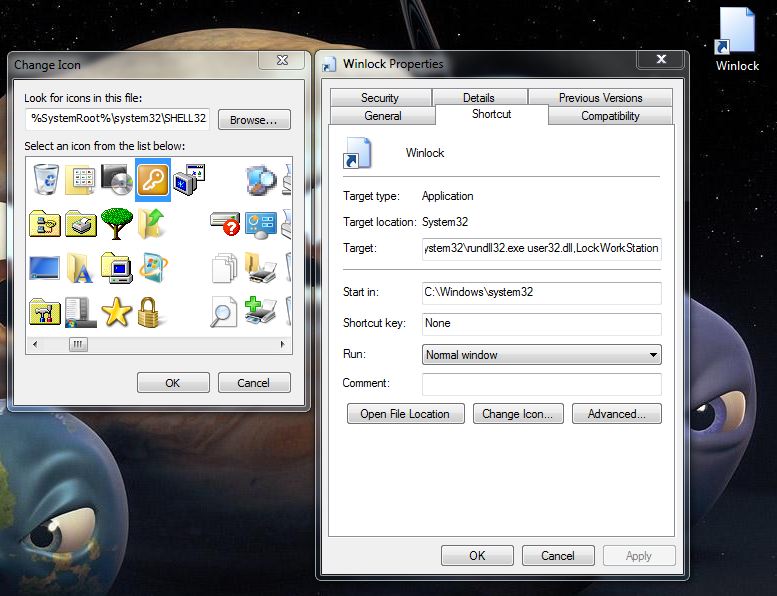Screen dimensions: 777x596
Task: Switch to the Details tab
Action: click(479, 98)
